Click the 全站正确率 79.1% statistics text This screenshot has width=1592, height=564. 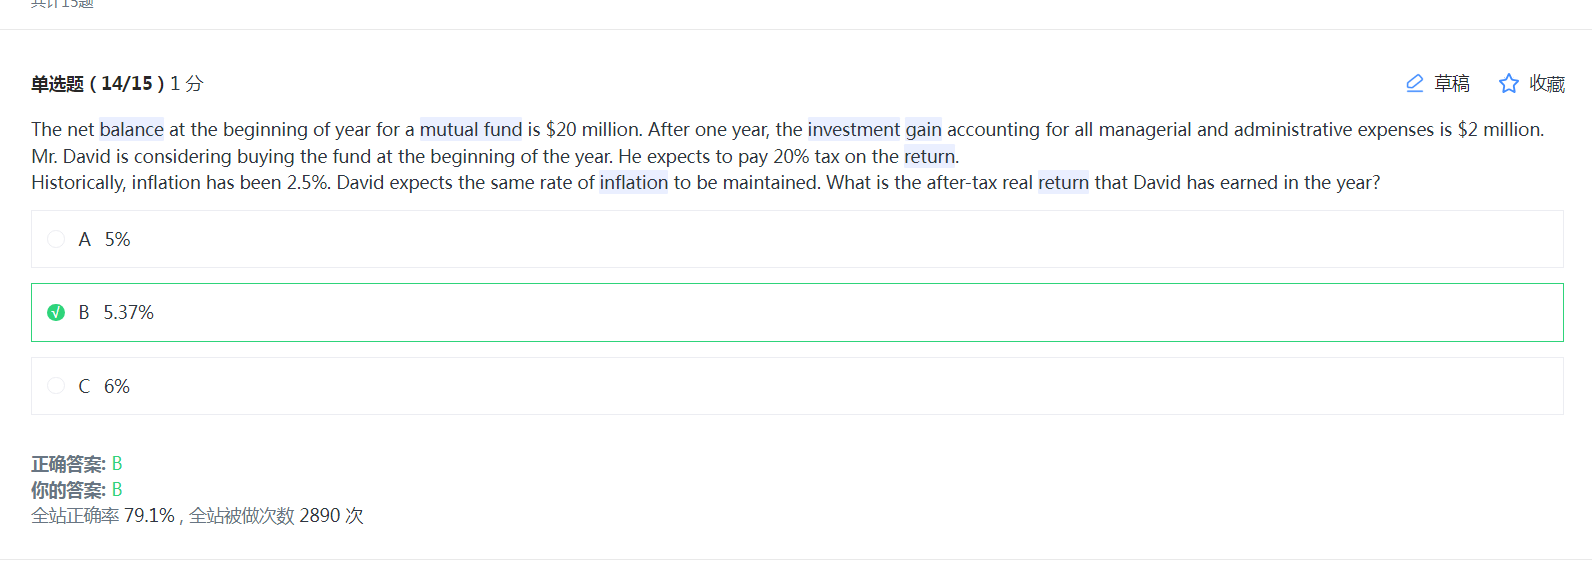coord(197,516)
